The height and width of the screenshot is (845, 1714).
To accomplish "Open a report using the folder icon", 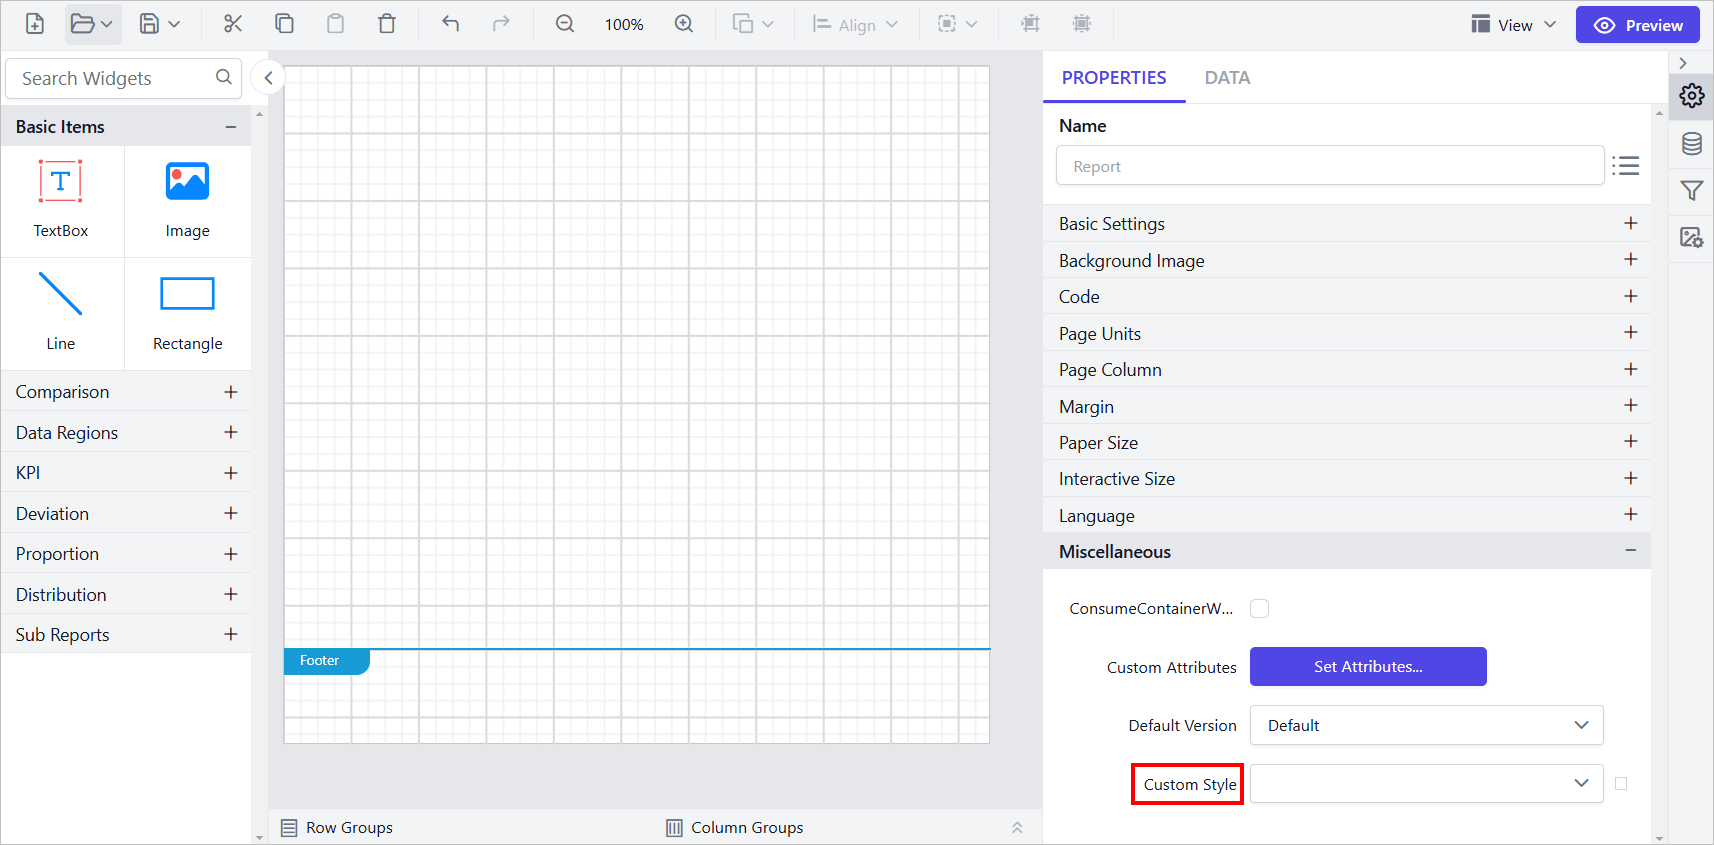I will (83, 24).
